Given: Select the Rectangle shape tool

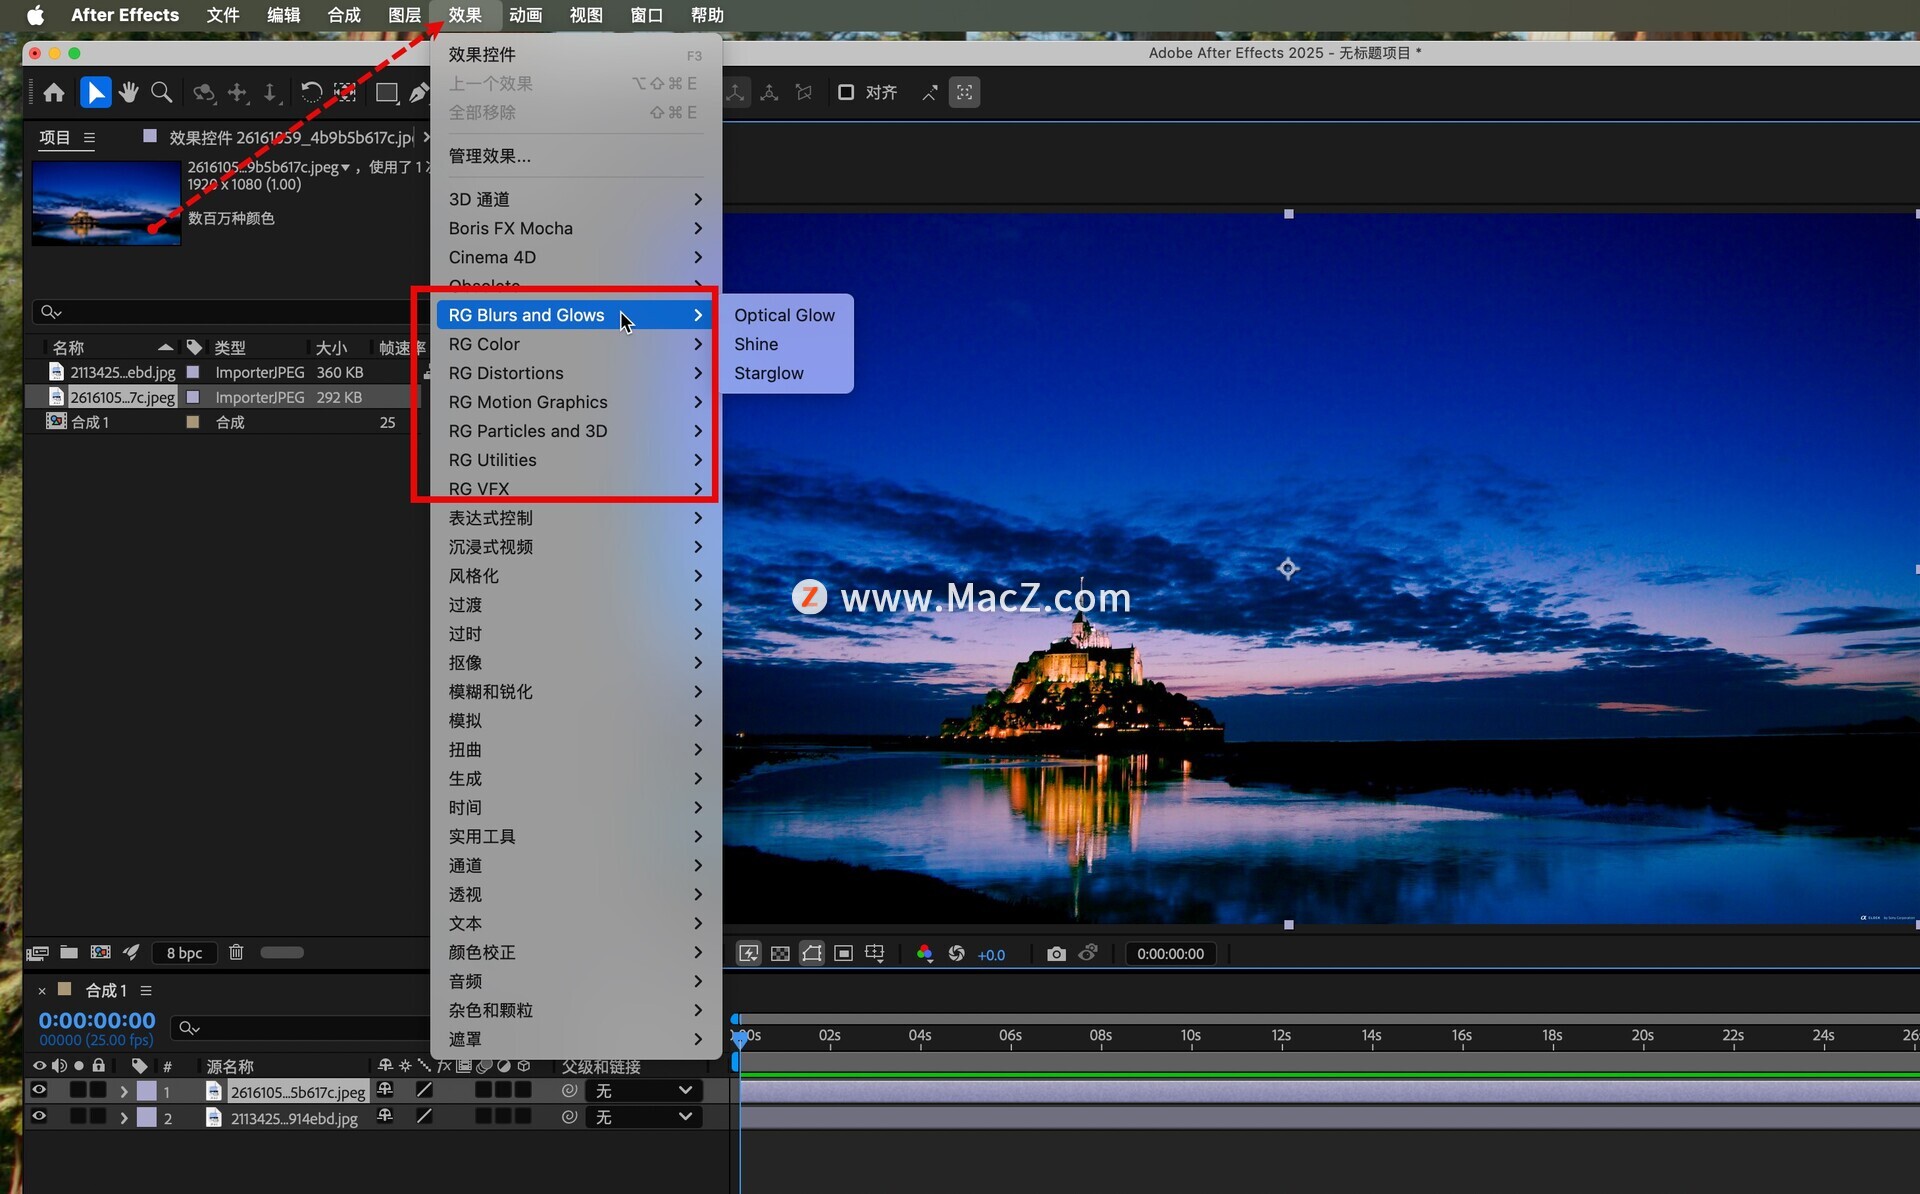Looking at the screenshot, I should pos(386,93).
